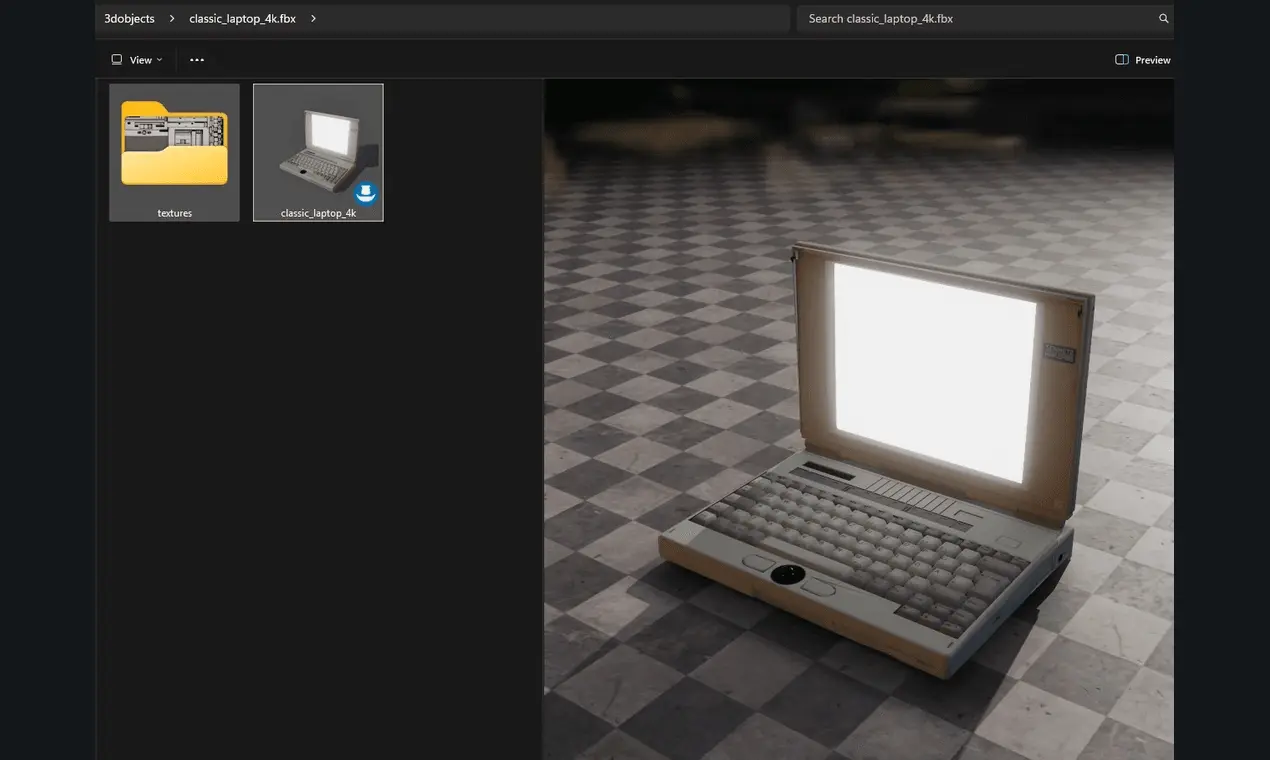Open the See more ellipsis menu
This screenshot has width=1270, height=760.
click(x=197, y=60)
